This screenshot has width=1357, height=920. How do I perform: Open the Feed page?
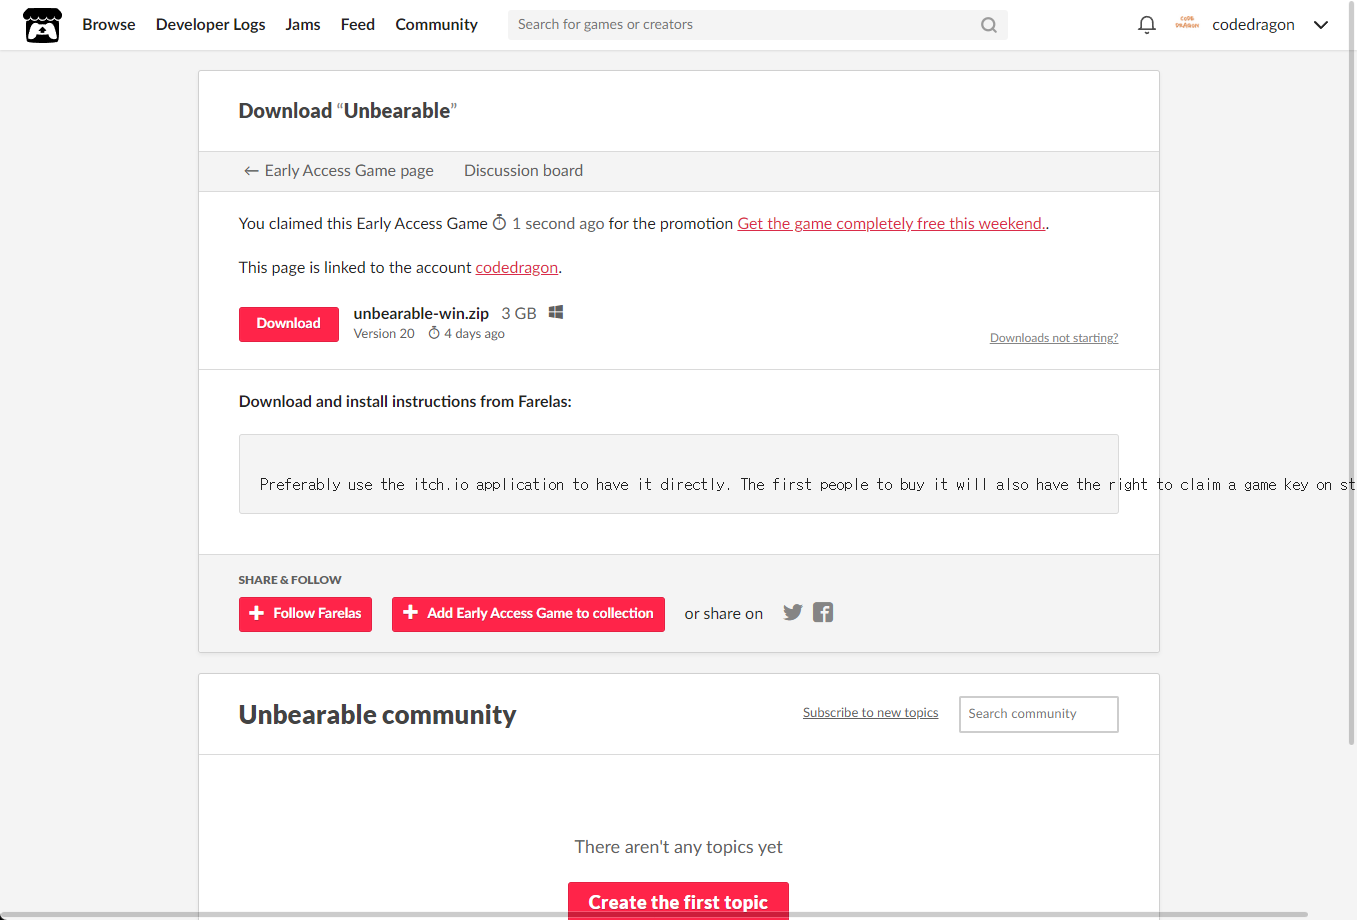pyautogui.click(x=358, y=24)
